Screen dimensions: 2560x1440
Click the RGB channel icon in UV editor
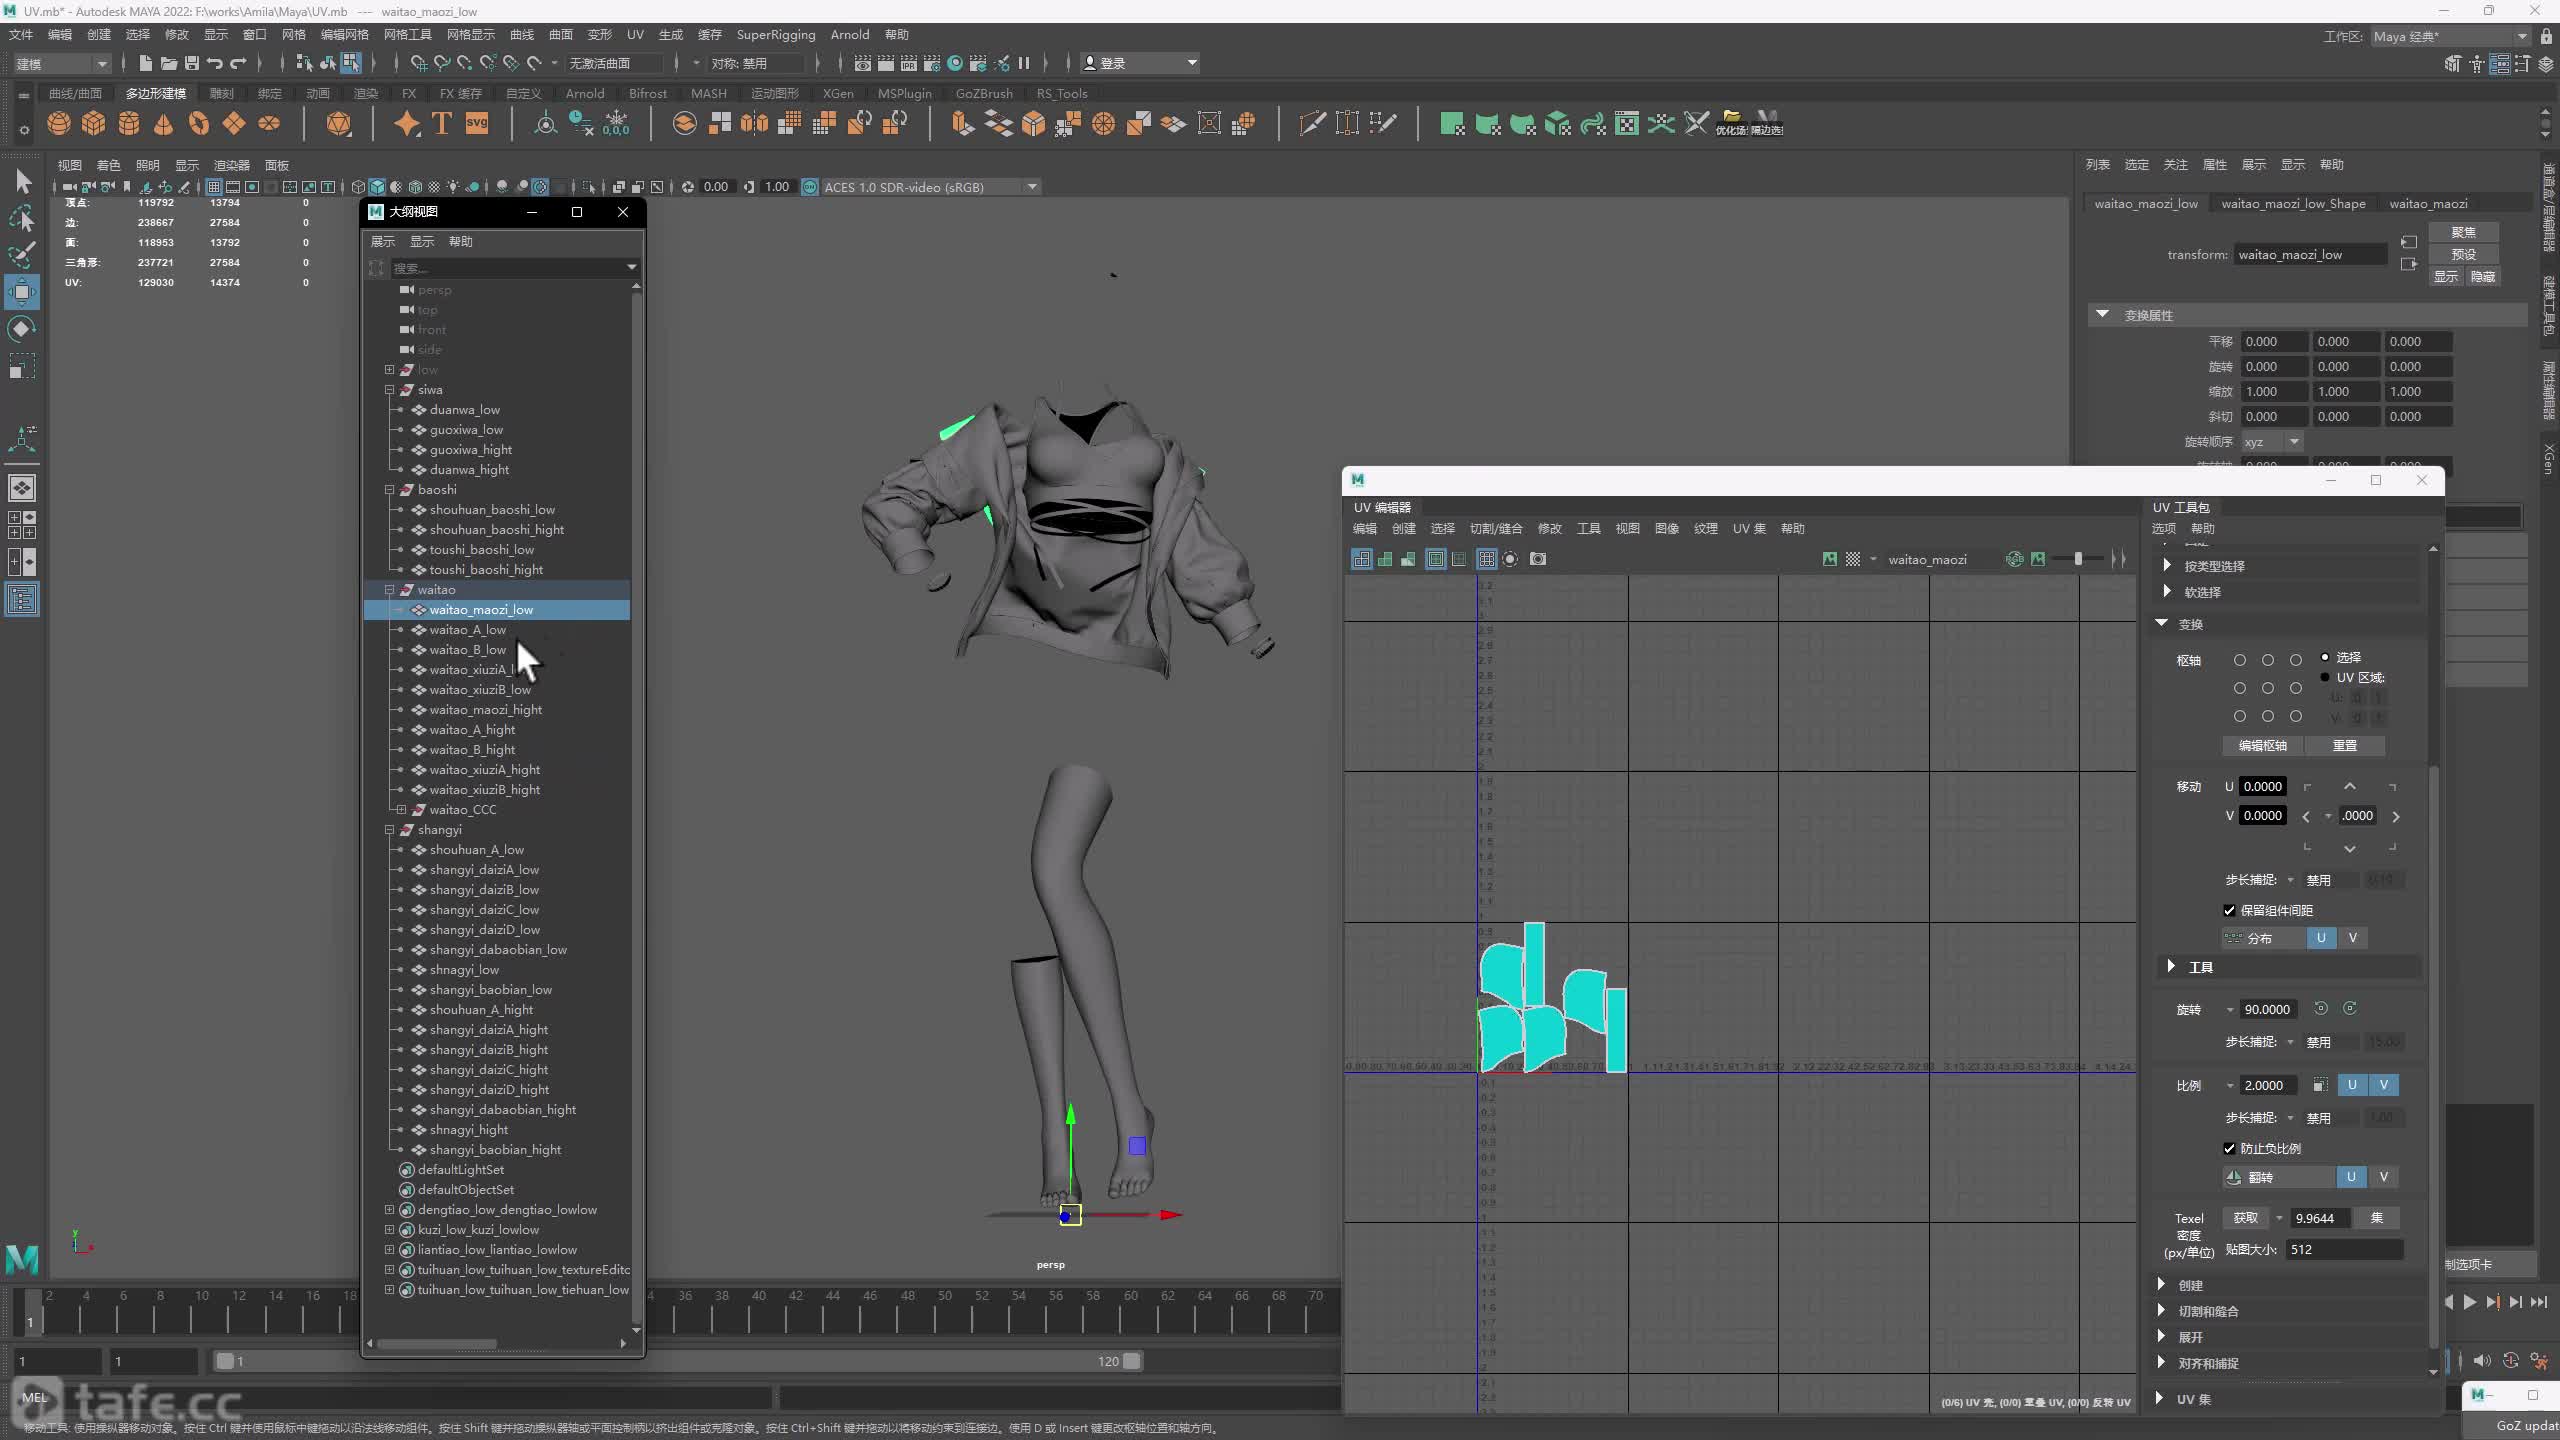(2015, 559)
